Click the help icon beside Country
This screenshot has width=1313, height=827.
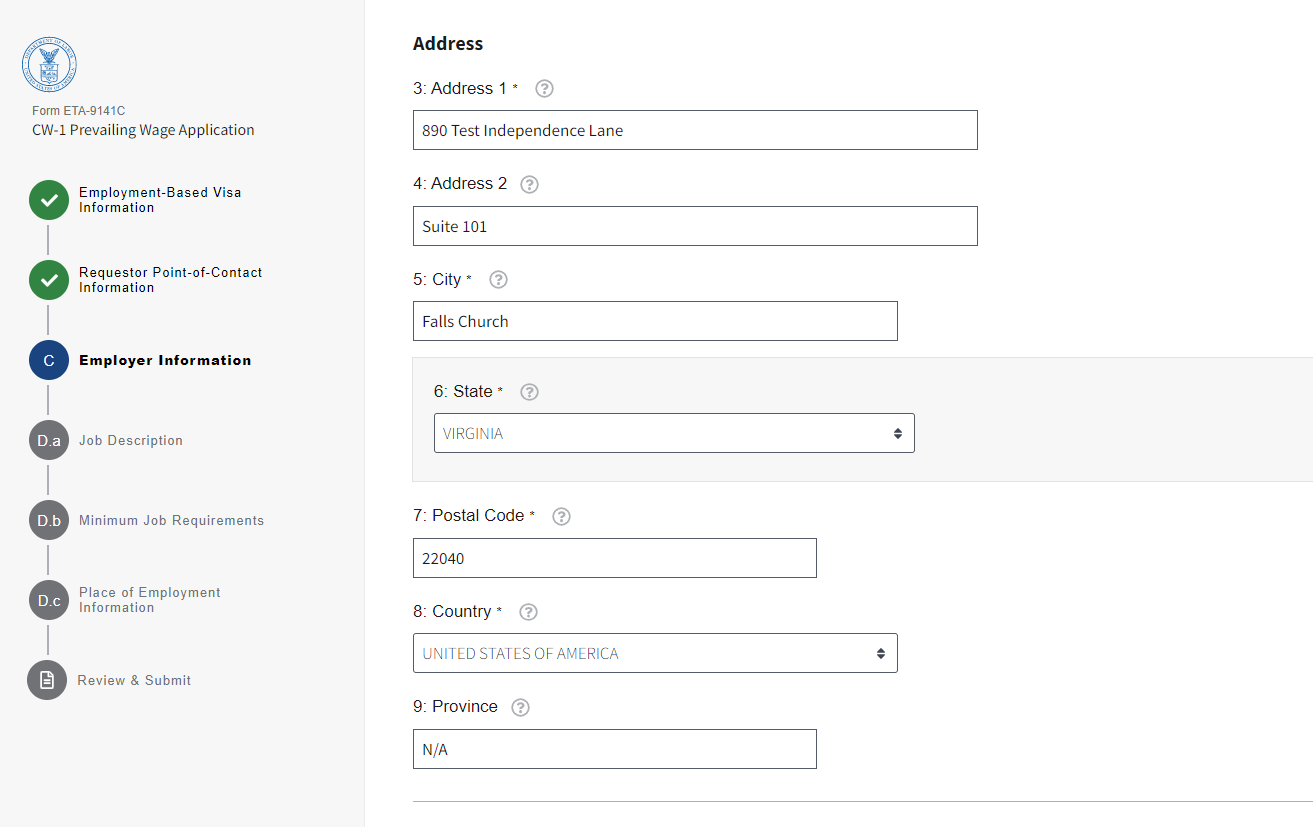(529, 612)
